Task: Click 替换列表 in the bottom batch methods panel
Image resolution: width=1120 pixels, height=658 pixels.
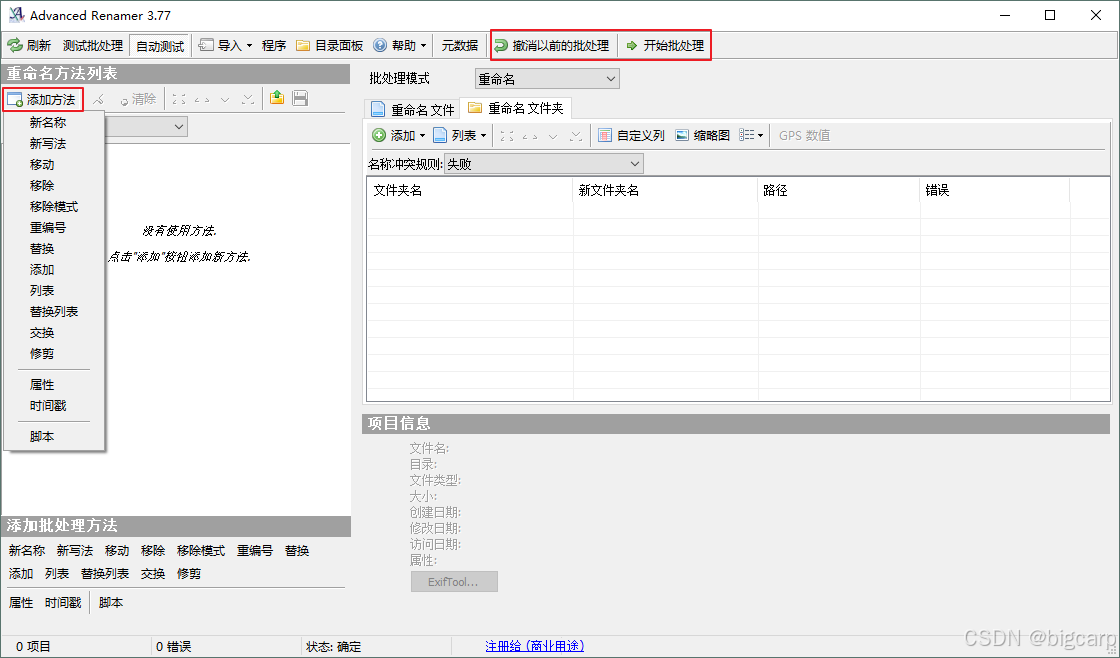Action: (105, 574)
